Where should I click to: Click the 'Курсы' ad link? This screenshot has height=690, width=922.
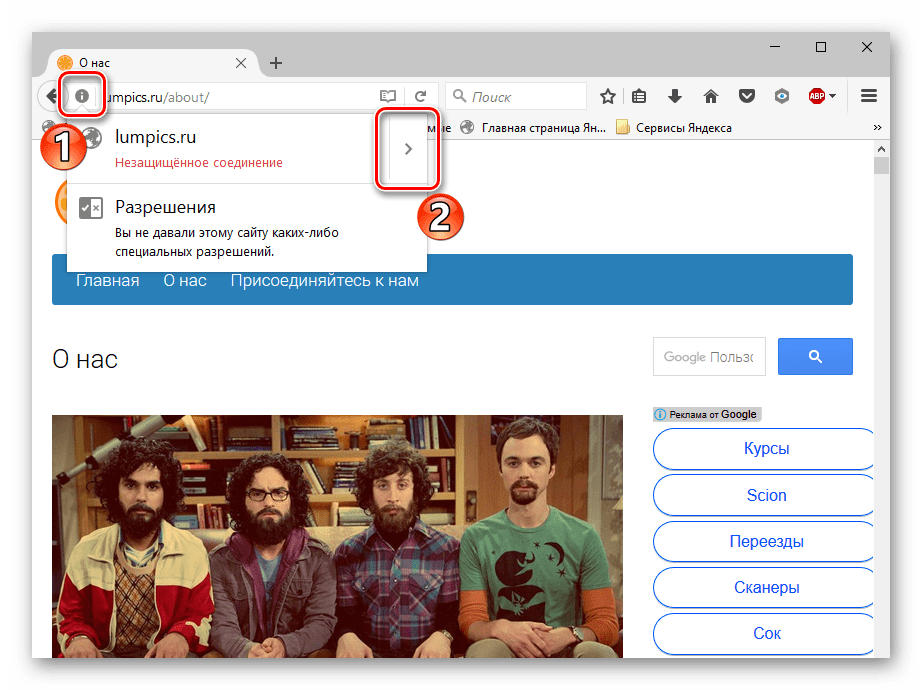tap(766, 449)
